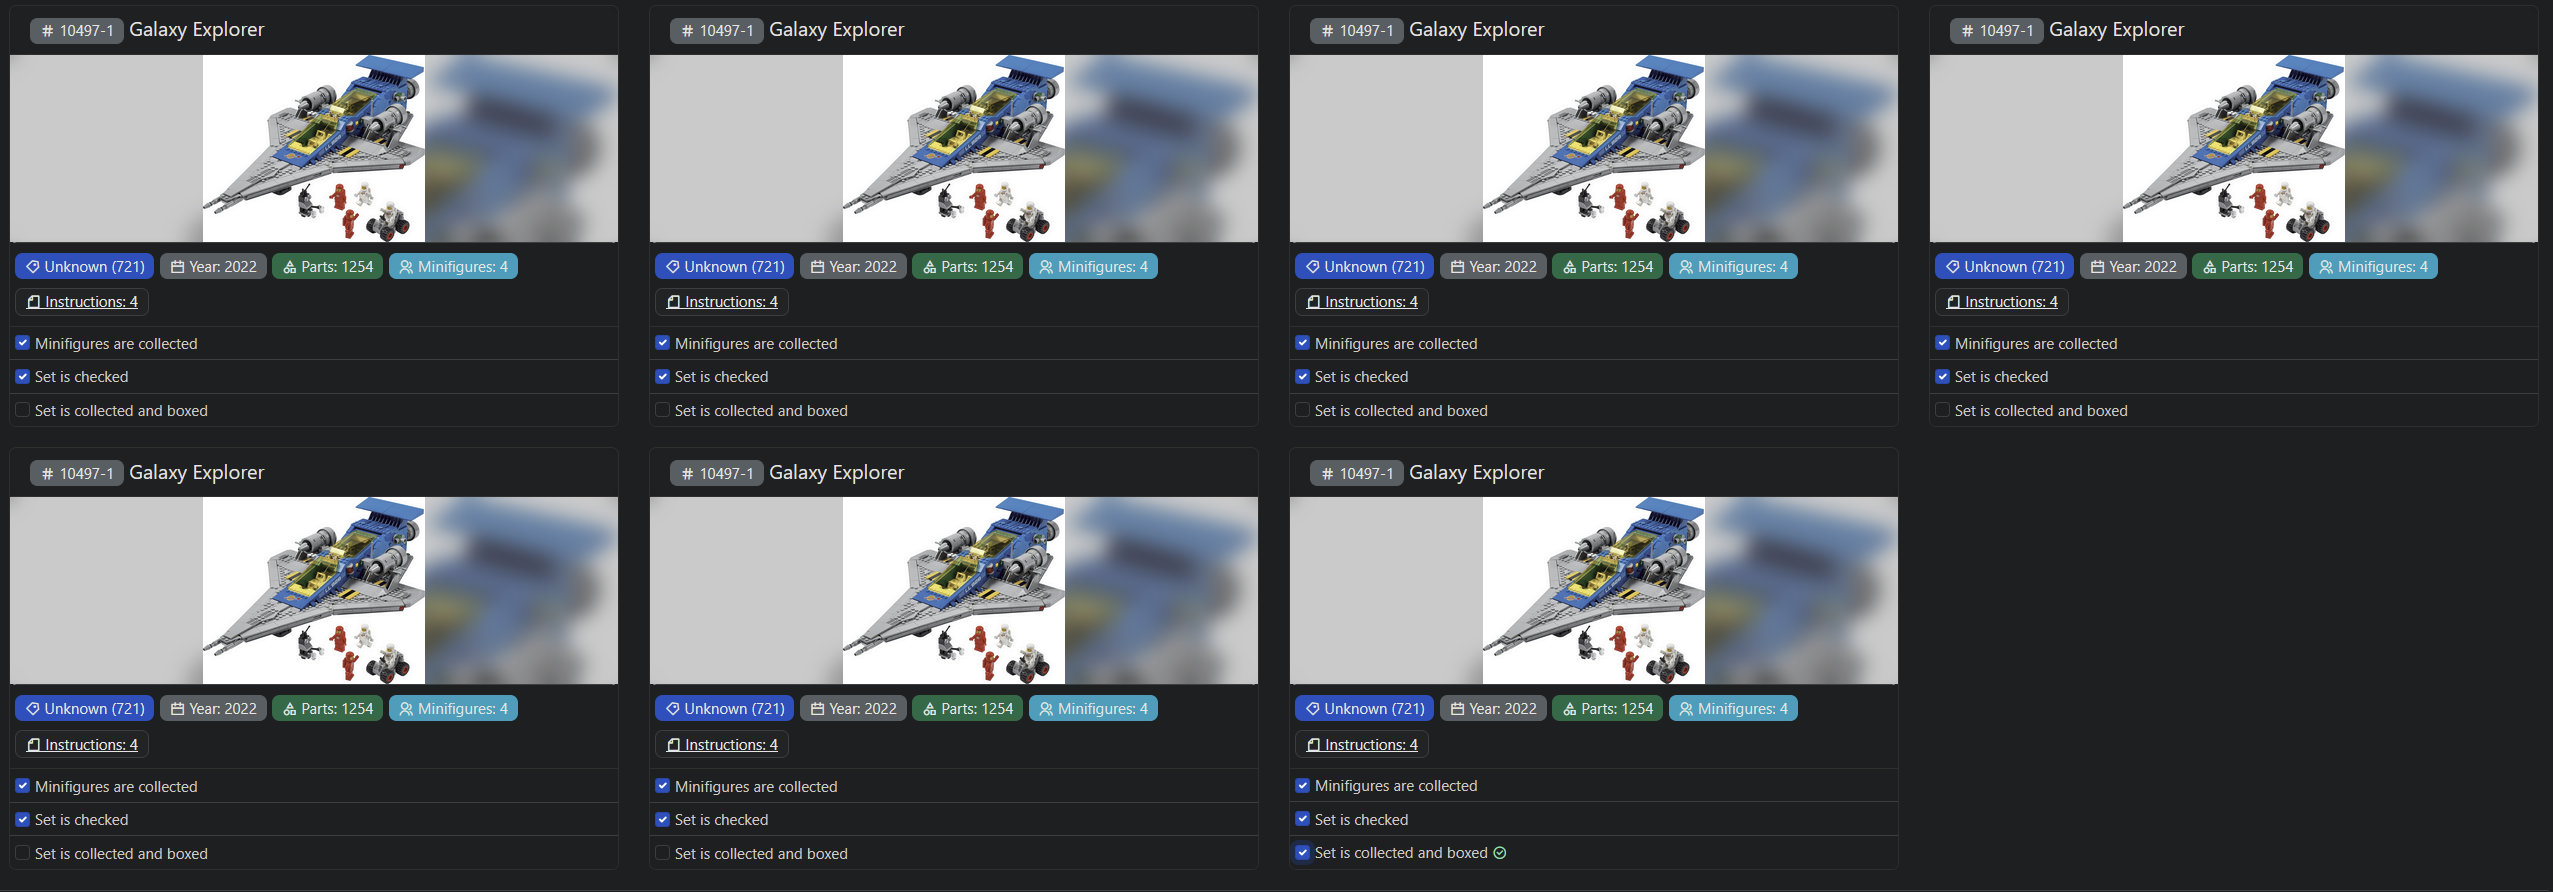Click 'Year: 2022' text in top-row third card
The width and height of the screenshot is (2553, 892).
click(1503, 267)
